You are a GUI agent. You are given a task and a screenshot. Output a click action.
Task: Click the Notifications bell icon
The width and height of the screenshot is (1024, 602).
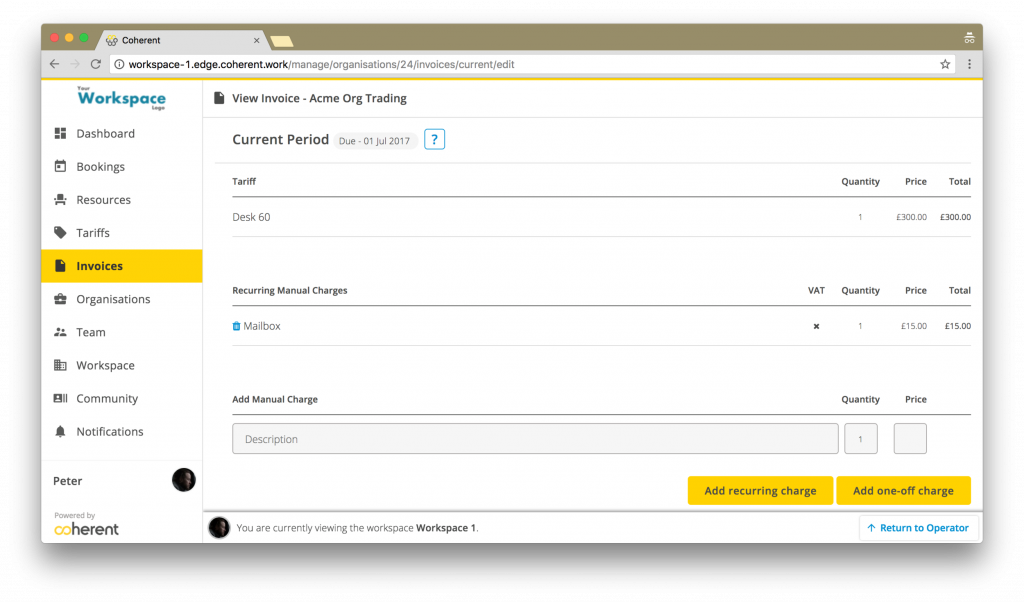60,432
